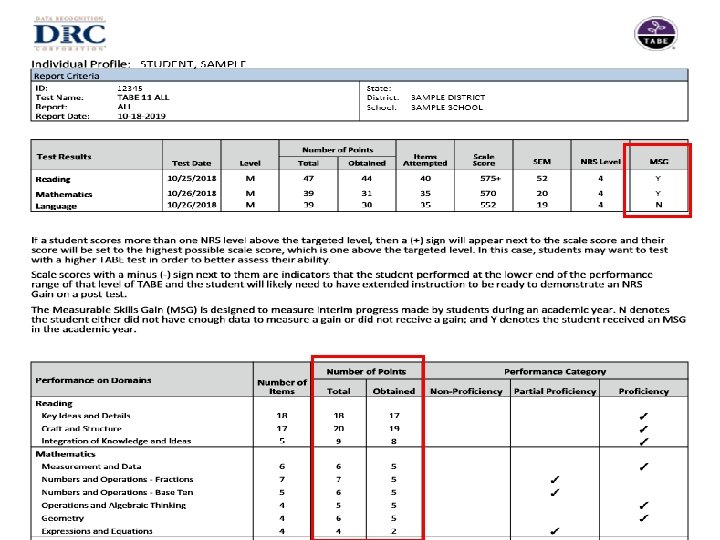The height and width of the screenshot is (540, 720).
Task: Click the SEM column header
Action: 542,162
